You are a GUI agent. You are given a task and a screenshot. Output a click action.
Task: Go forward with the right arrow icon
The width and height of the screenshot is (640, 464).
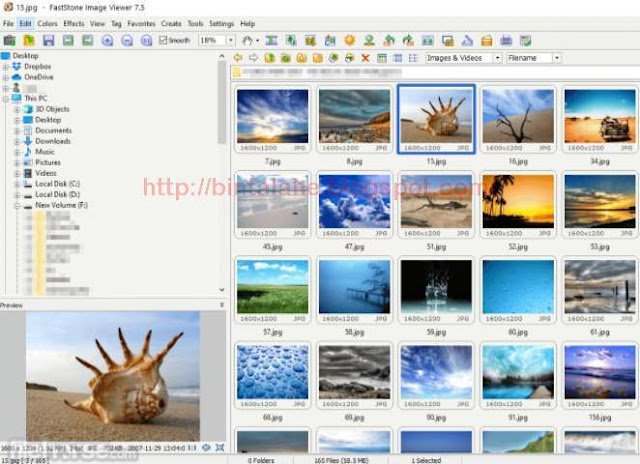tap(253, 58)
